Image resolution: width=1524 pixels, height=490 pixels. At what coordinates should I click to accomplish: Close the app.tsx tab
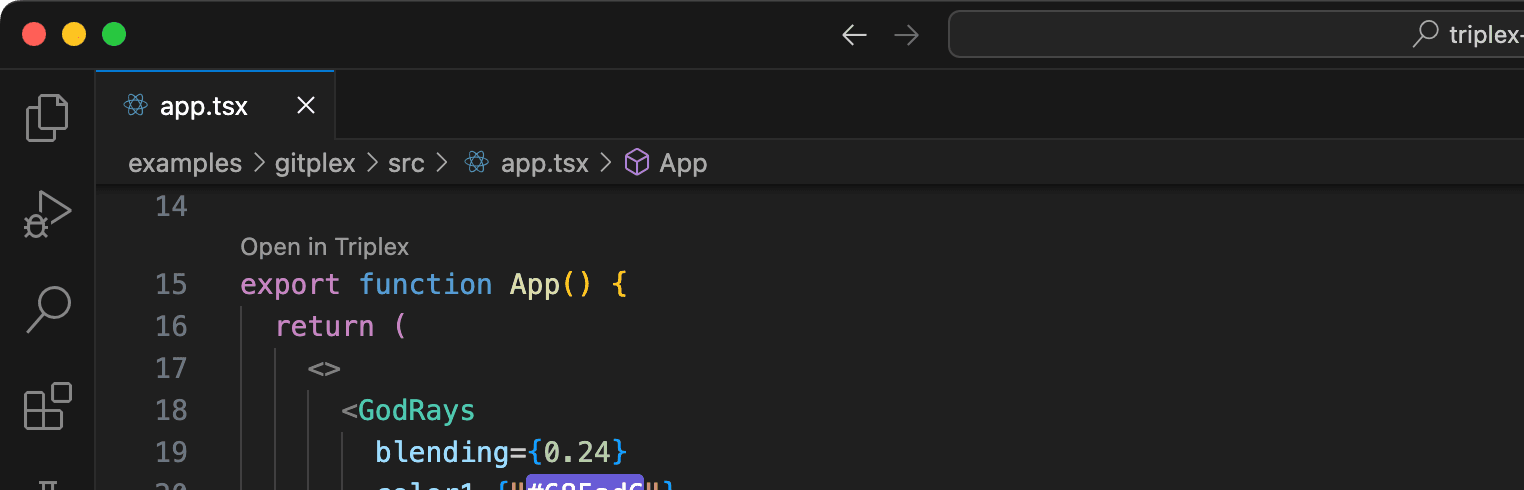(306, 105)
